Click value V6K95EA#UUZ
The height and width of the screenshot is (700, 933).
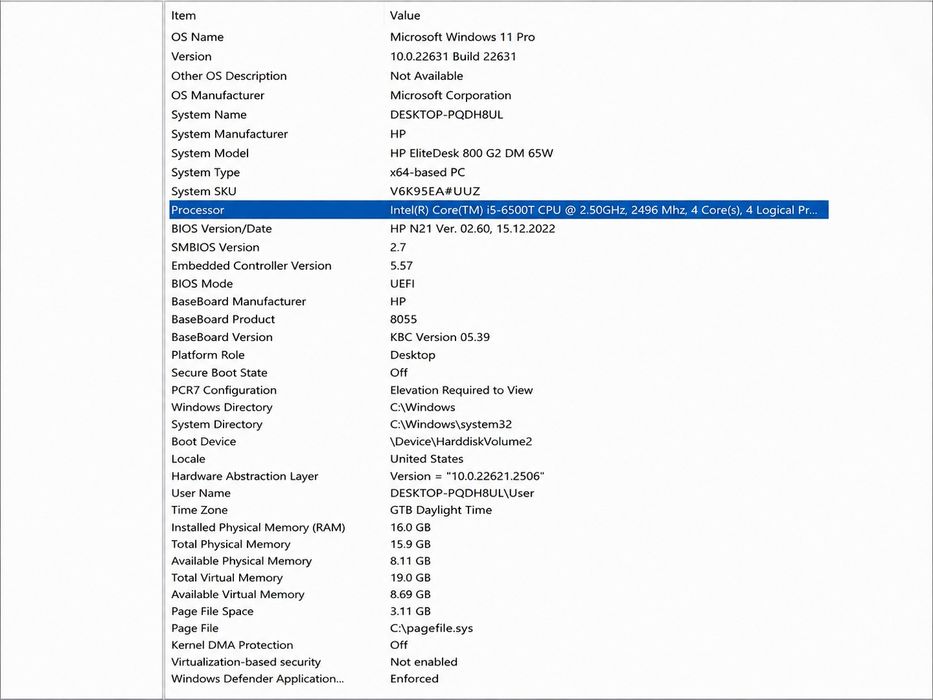pos(434,191)
